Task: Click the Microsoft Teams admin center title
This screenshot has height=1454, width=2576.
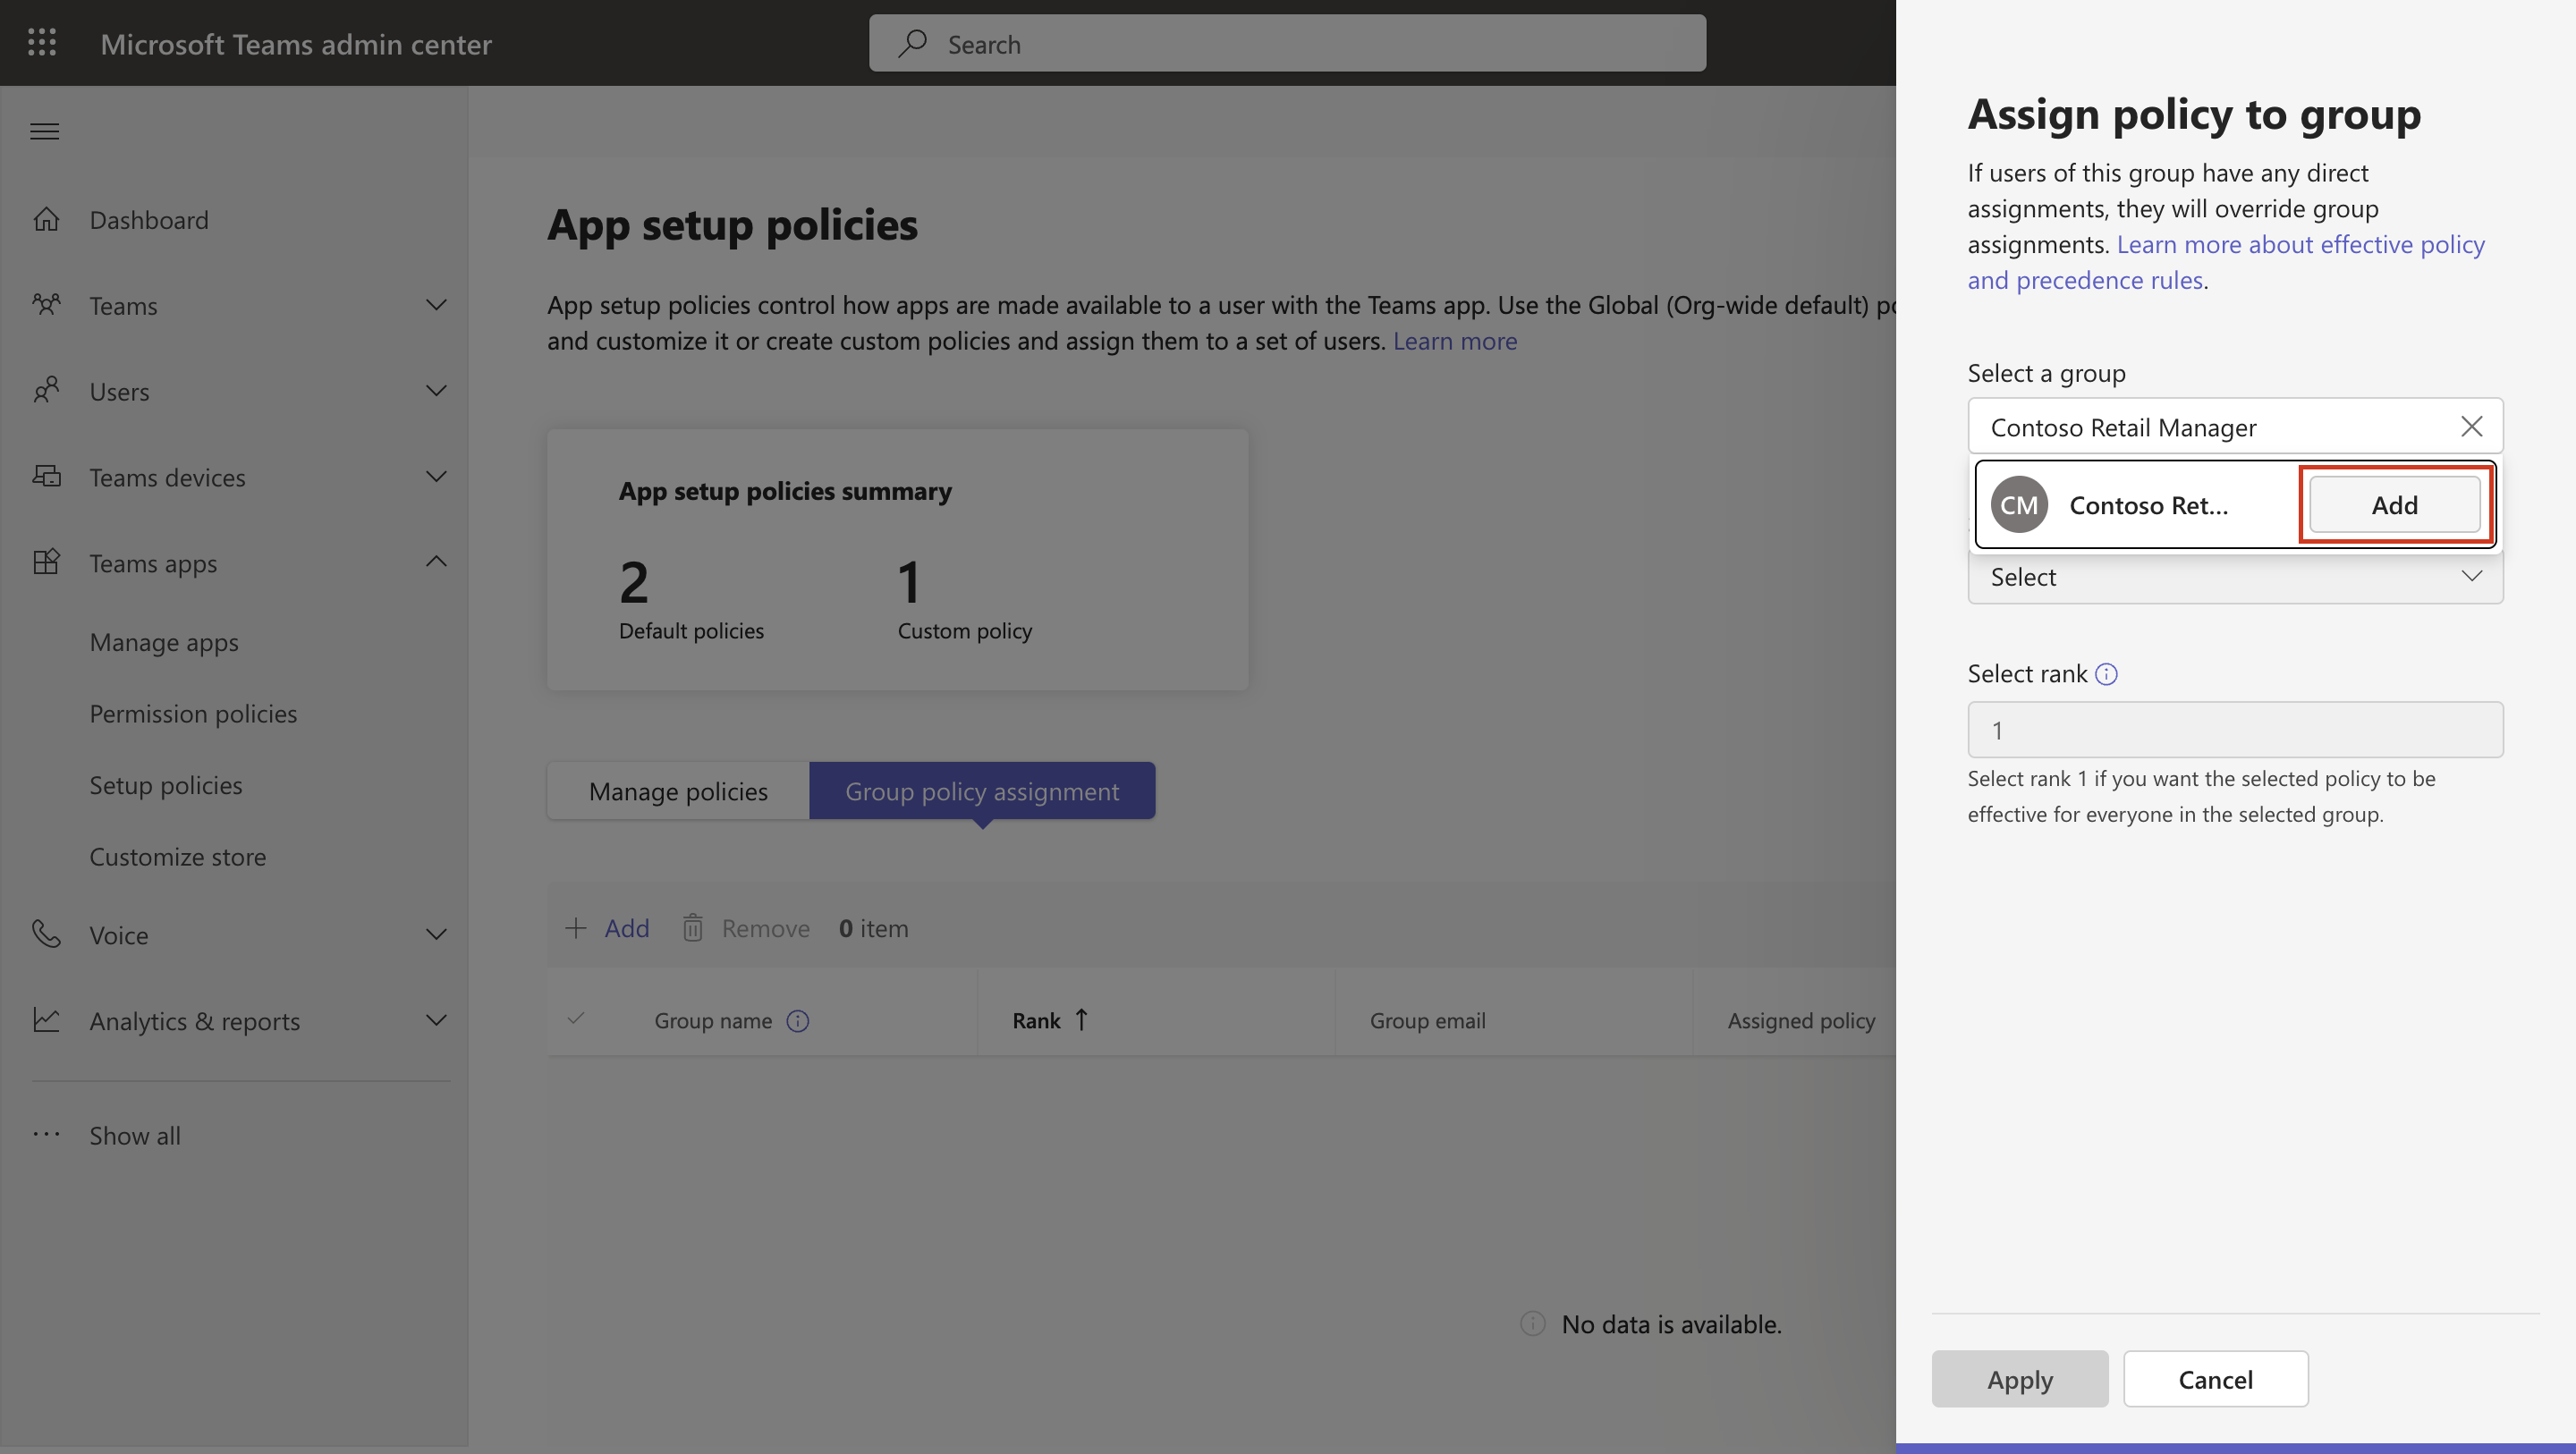Action: pos(296,44)
